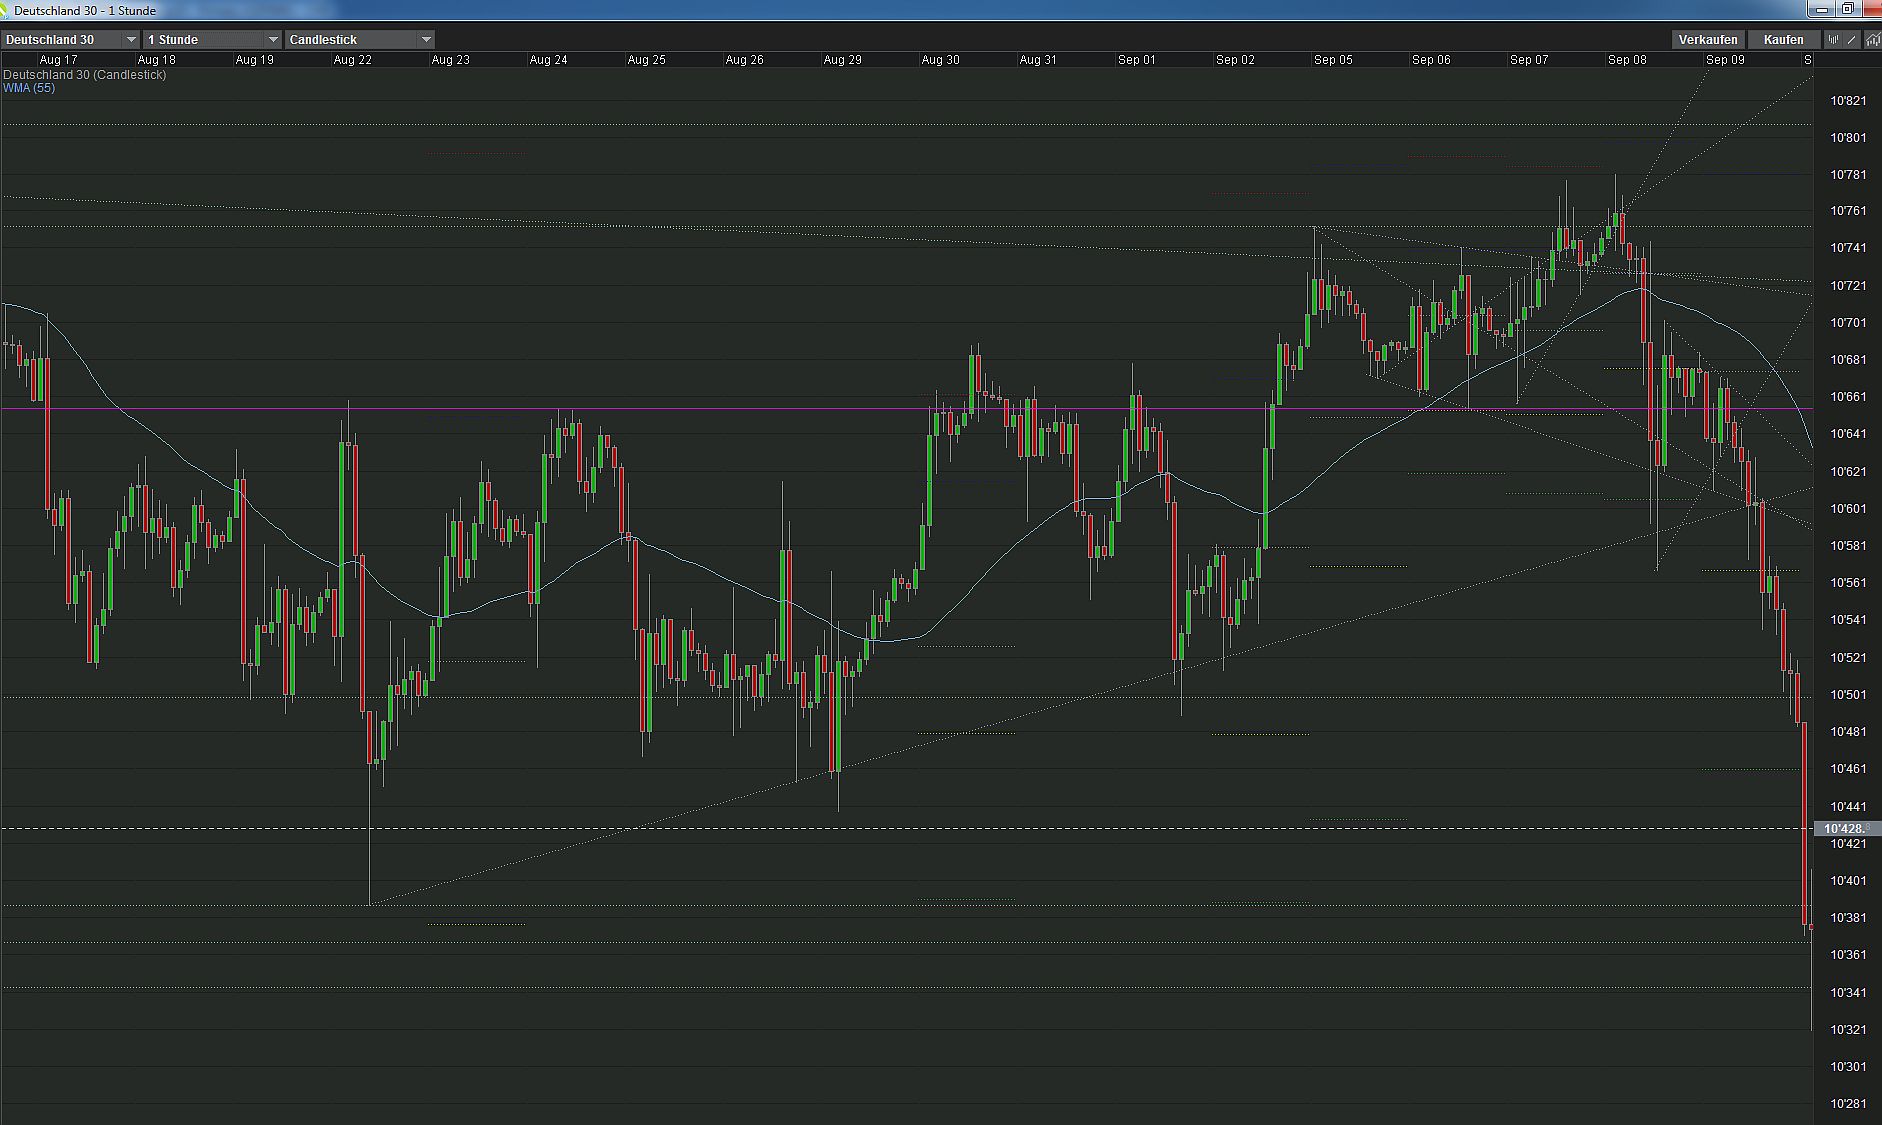Click the 10'701 level on price scale
1882x1125 pixels.
tap(1848, 323)
